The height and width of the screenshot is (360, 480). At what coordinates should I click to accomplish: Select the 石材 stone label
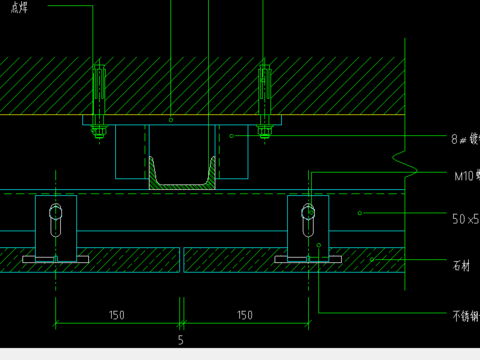point(461,266)
